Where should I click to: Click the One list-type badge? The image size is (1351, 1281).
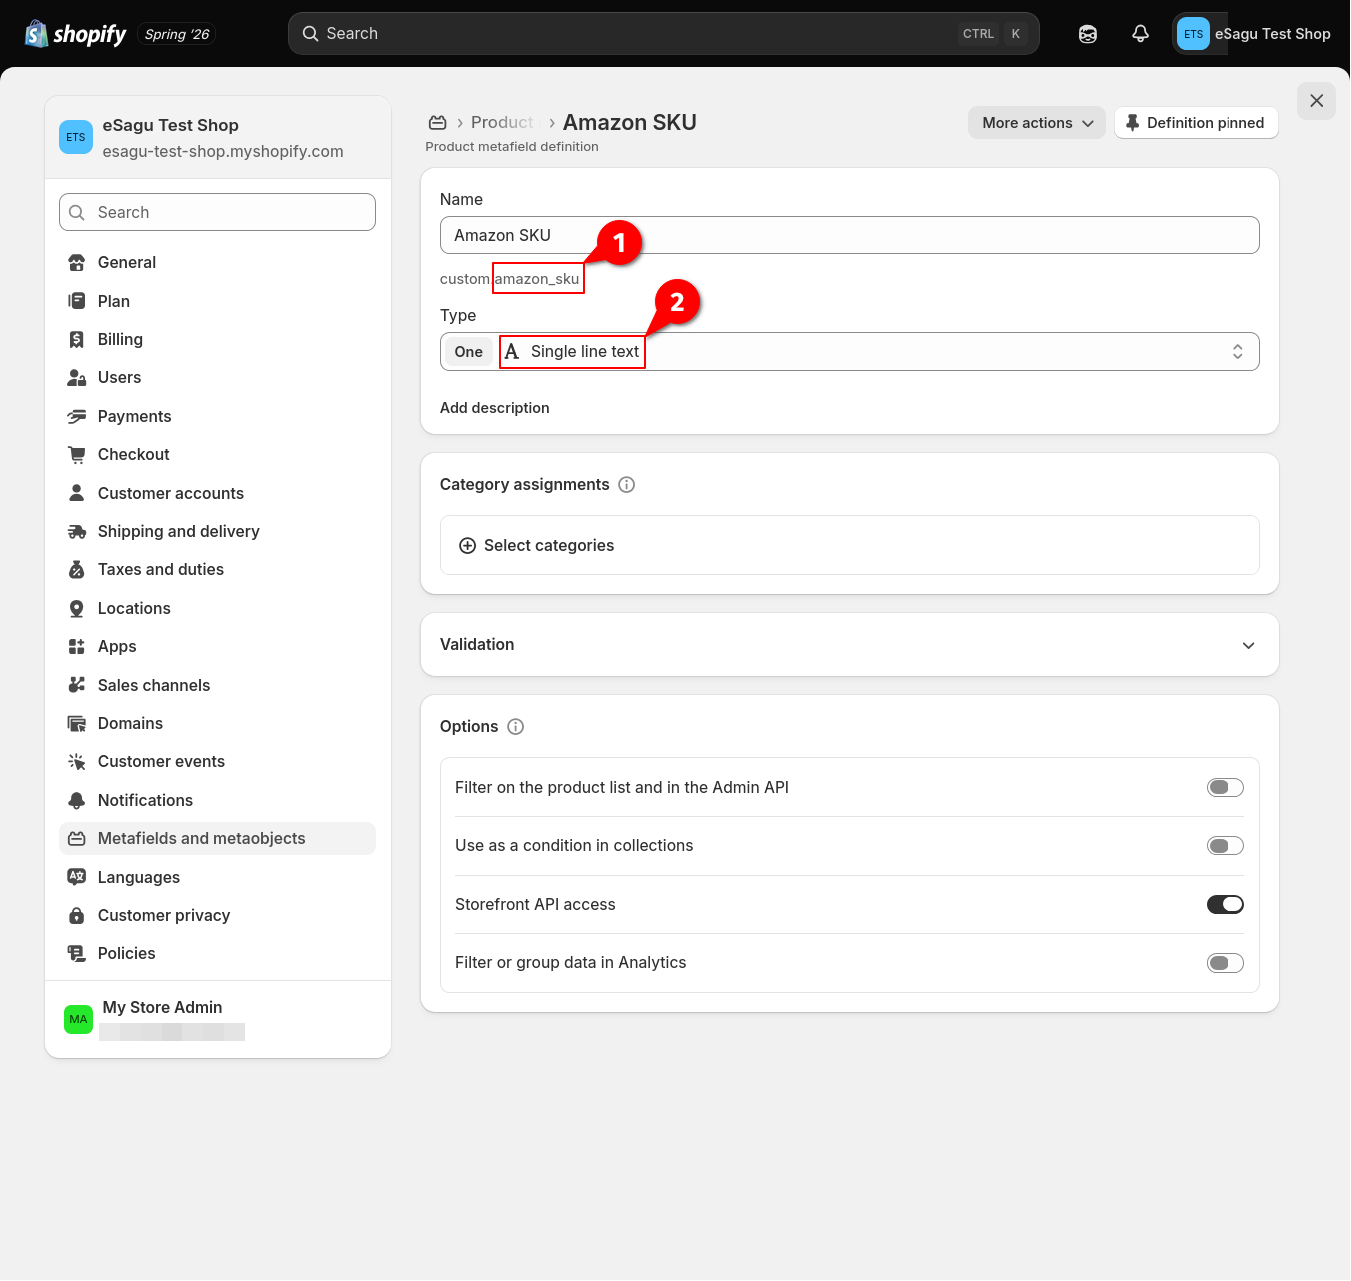pos(469,352)
